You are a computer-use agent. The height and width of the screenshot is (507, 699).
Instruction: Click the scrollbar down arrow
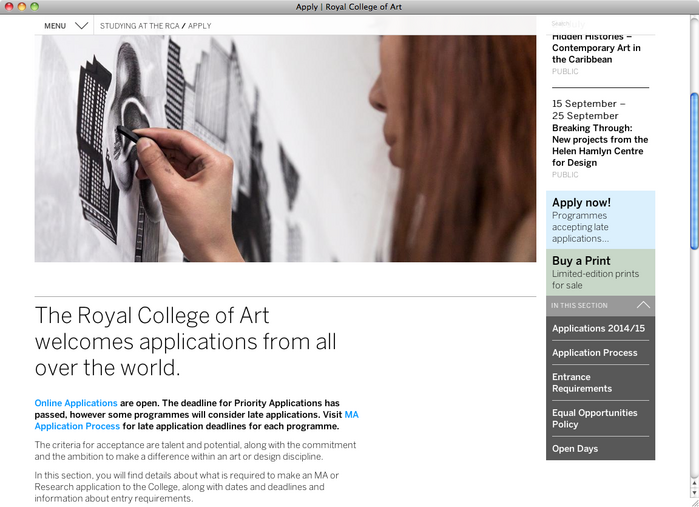695,492
